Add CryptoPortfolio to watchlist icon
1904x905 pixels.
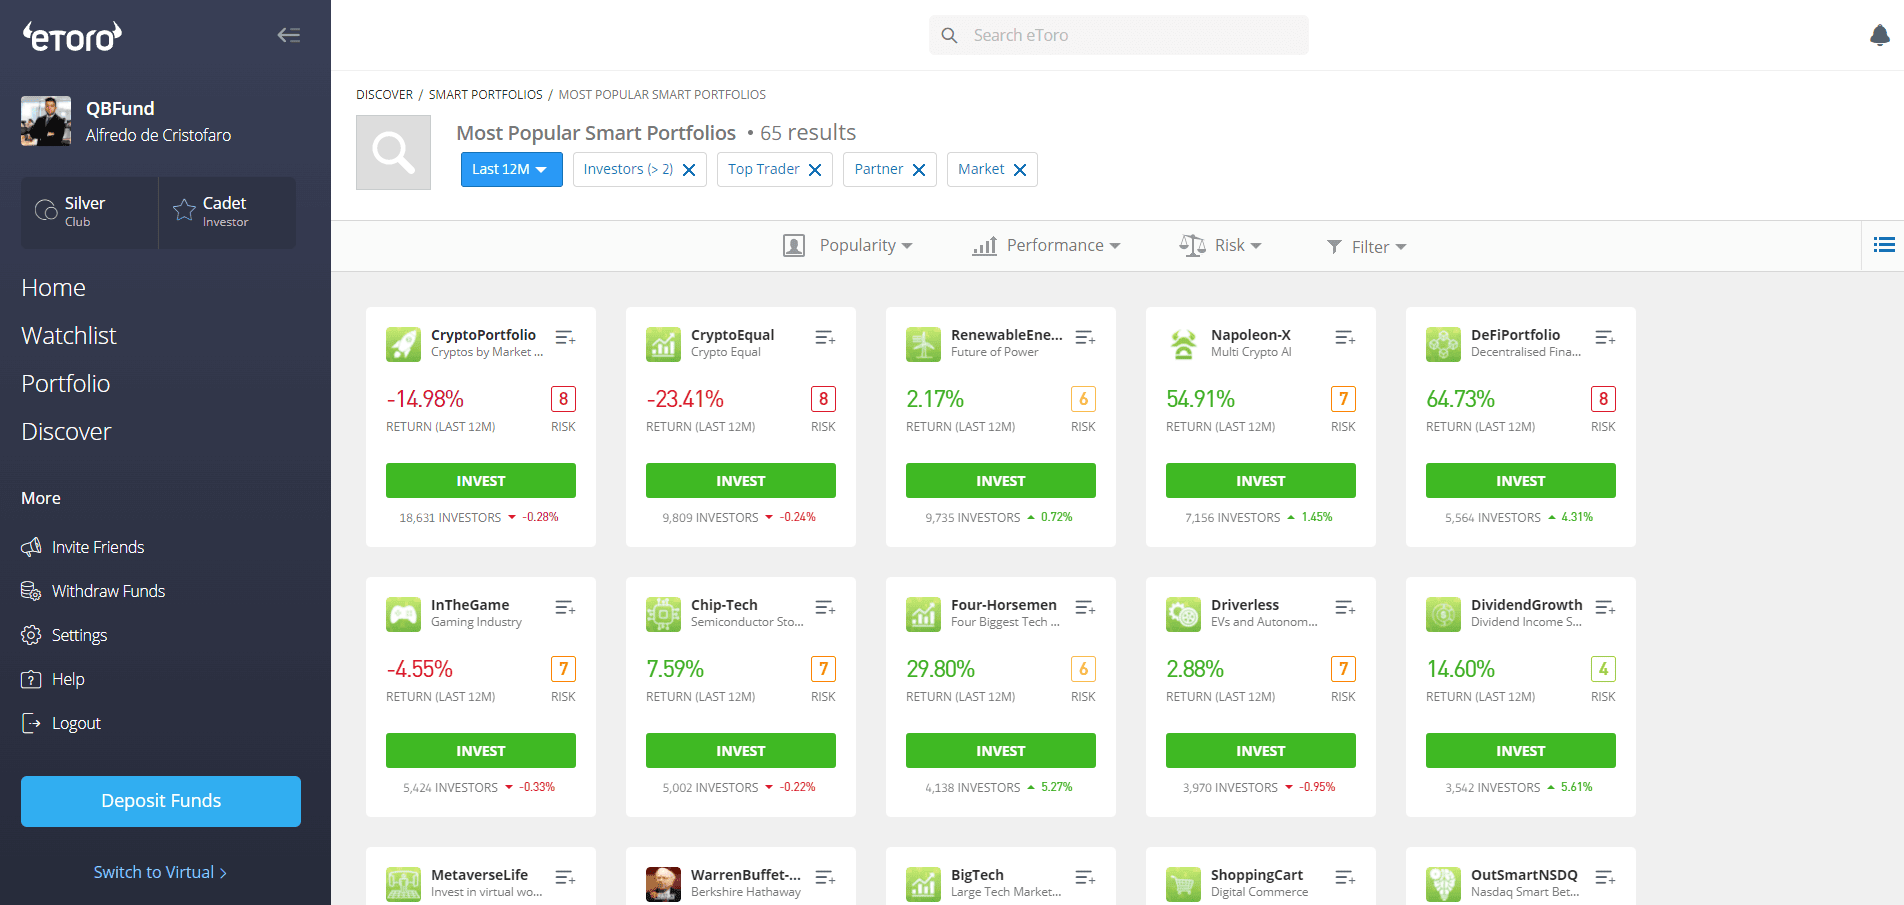pyautogui.click(x=565, y=338)
